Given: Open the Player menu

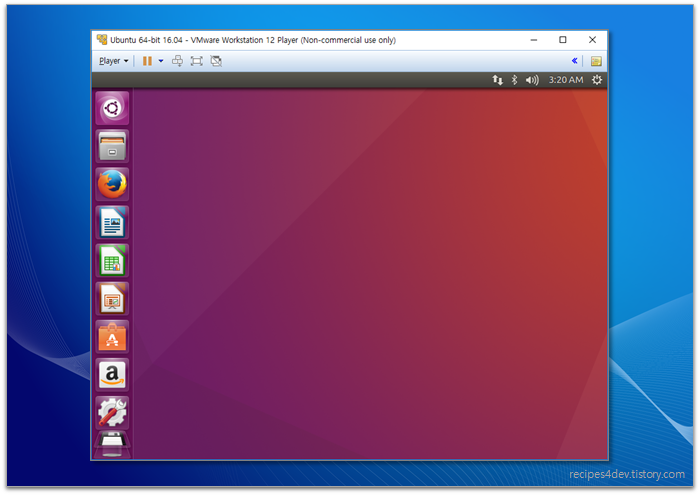Looking at the screenshot, I should [x=113, y=61].
